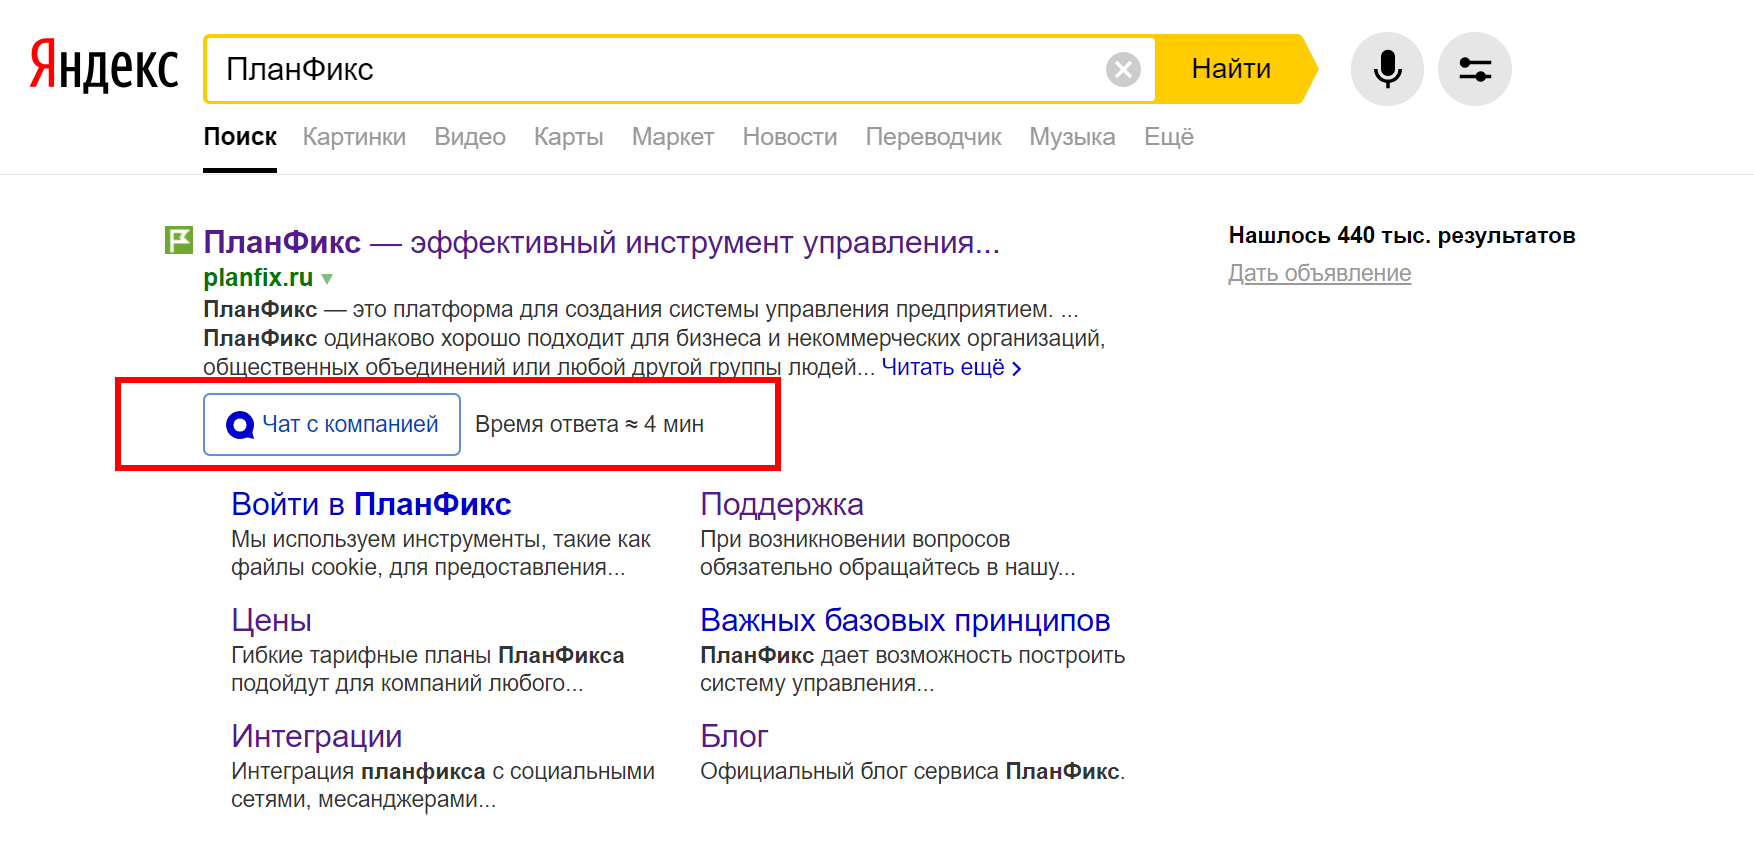The width and height of the screenshot is (1754, 847).
Task: Start voice search with microphone icon
Action: pyautogui.click(x=1387, y=69)
